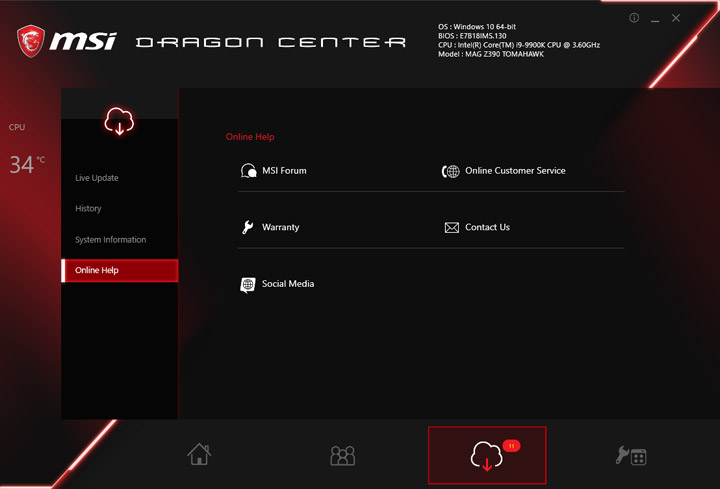720x489 pixels.
Task: Open the Contact Us link
Action: (487, 227)
